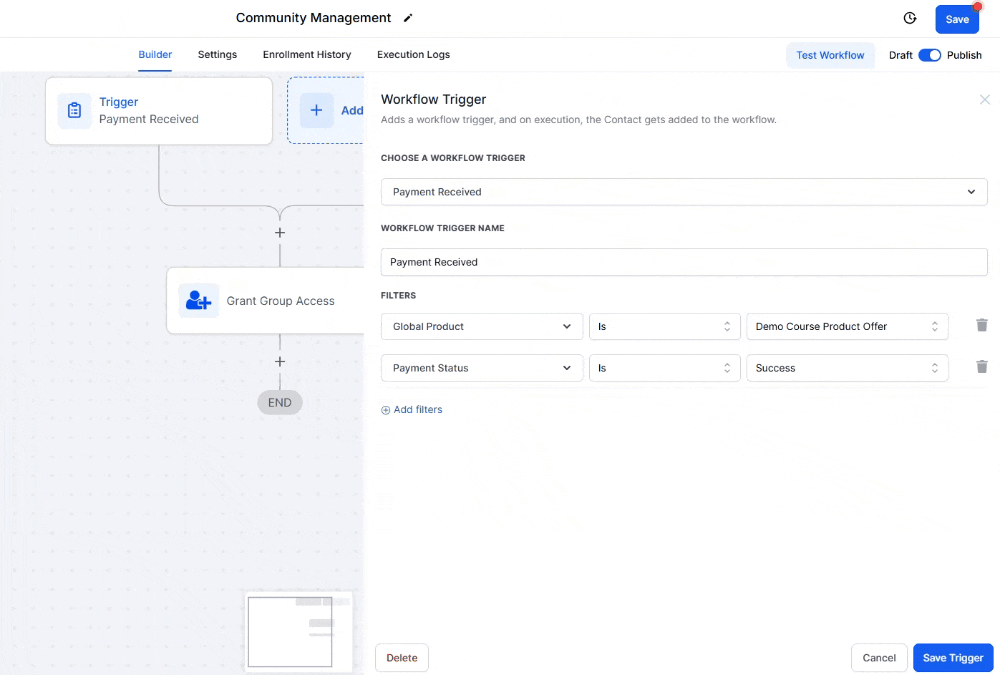Switch to the Settings tab
The height and width of the screenshot is (675, 1000).
click(217, 55)
